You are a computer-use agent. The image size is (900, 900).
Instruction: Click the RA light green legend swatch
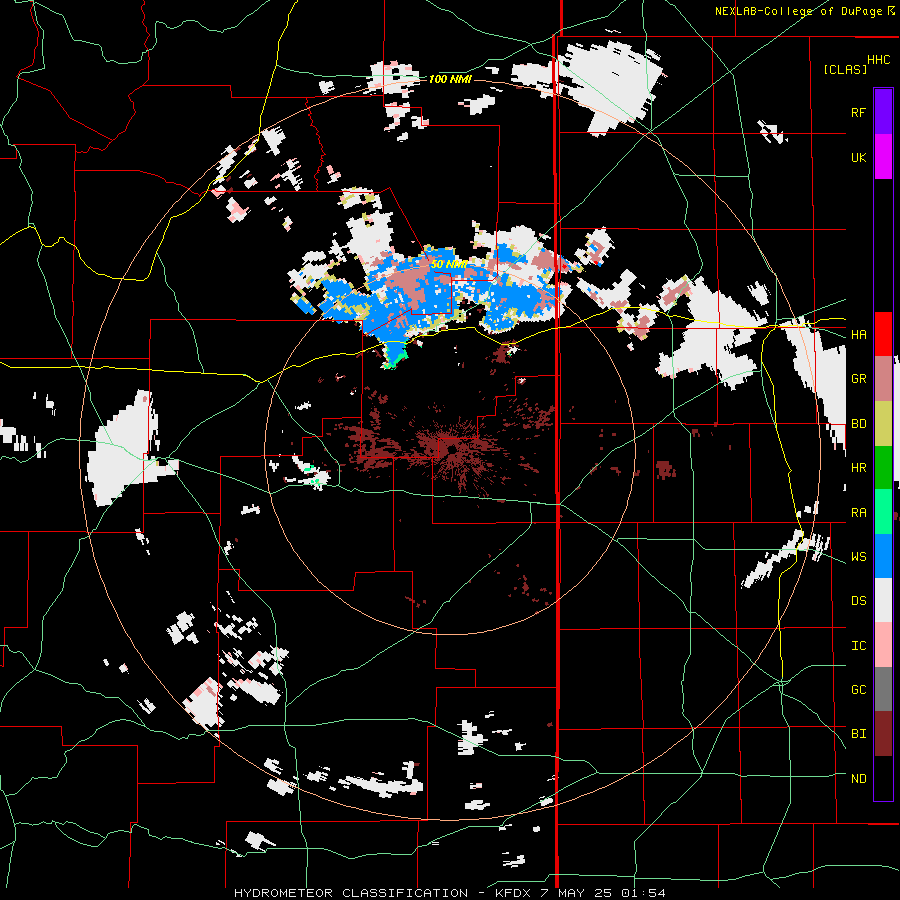(x=883, y=512)
